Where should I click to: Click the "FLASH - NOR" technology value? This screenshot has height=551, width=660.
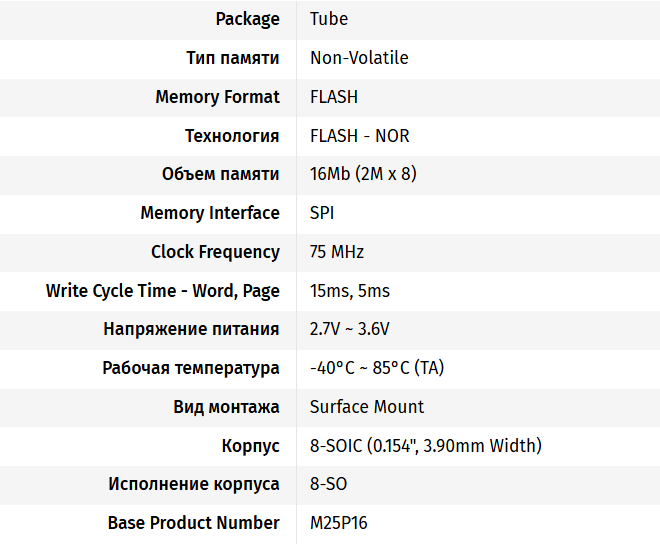pyautogui.click(x=359, y=136)
